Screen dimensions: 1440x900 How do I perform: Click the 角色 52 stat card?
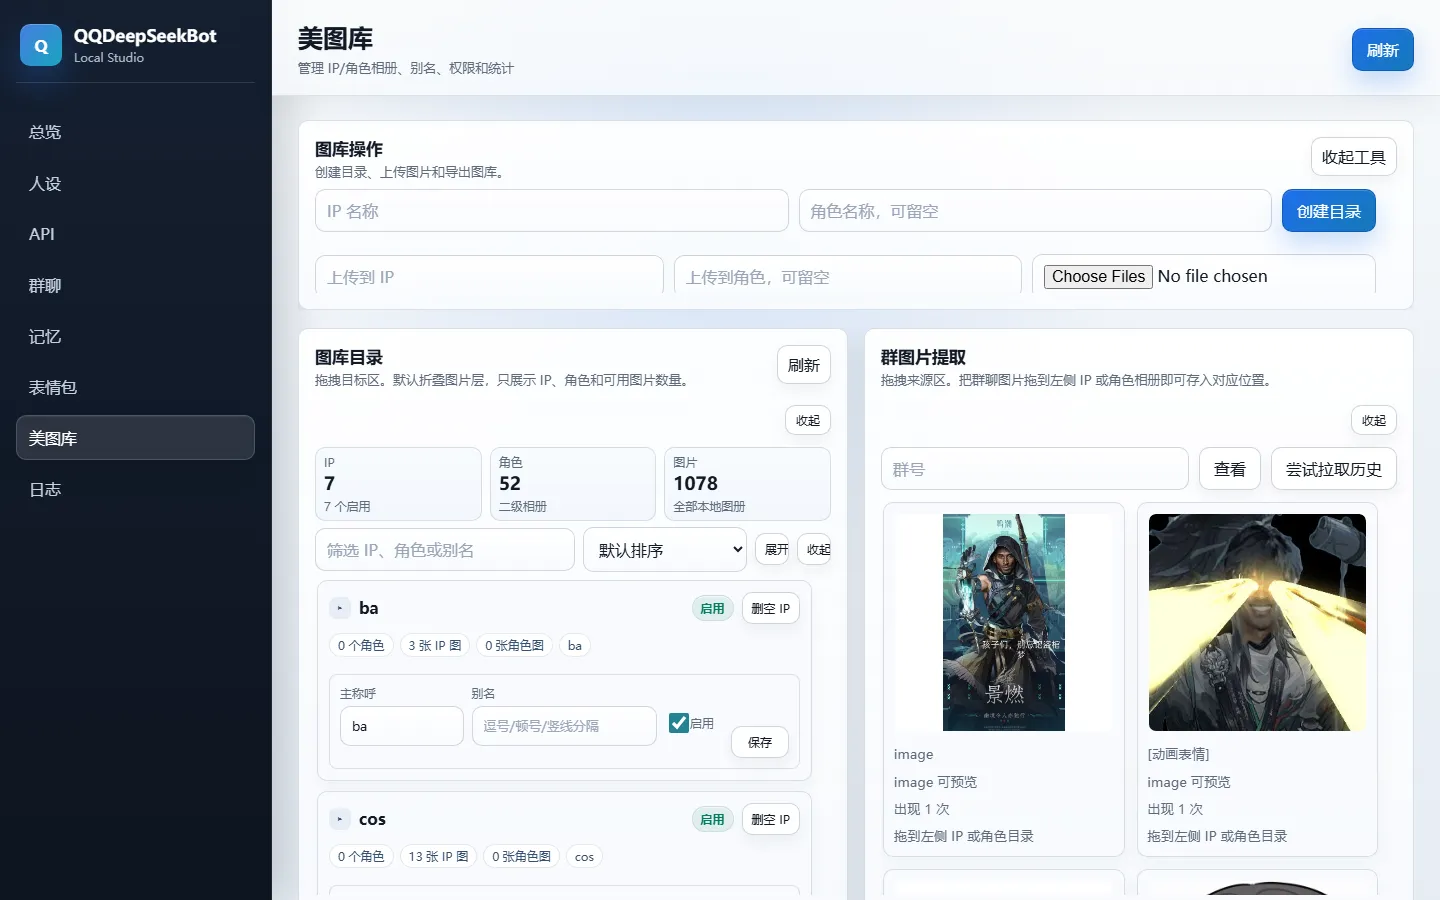pyautogui.click(x=572, y=484)
